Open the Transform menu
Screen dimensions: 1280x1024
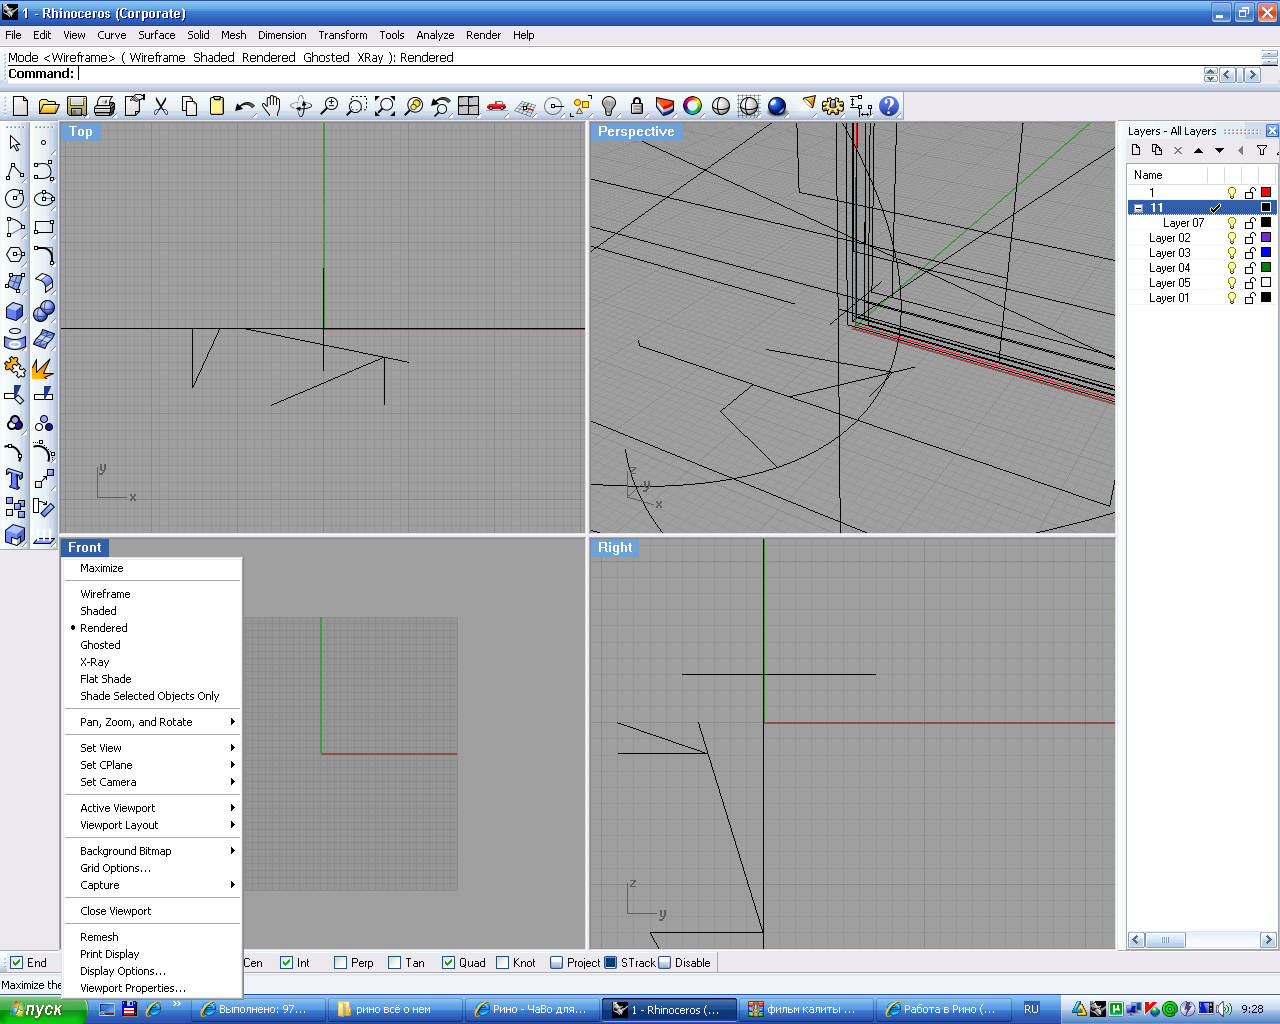tap(343, 35)
